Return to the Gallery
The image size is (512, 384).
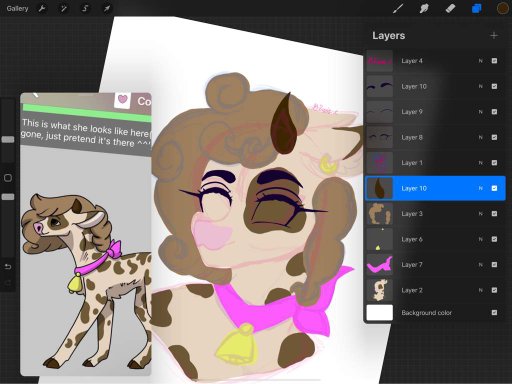pos(17,8)
